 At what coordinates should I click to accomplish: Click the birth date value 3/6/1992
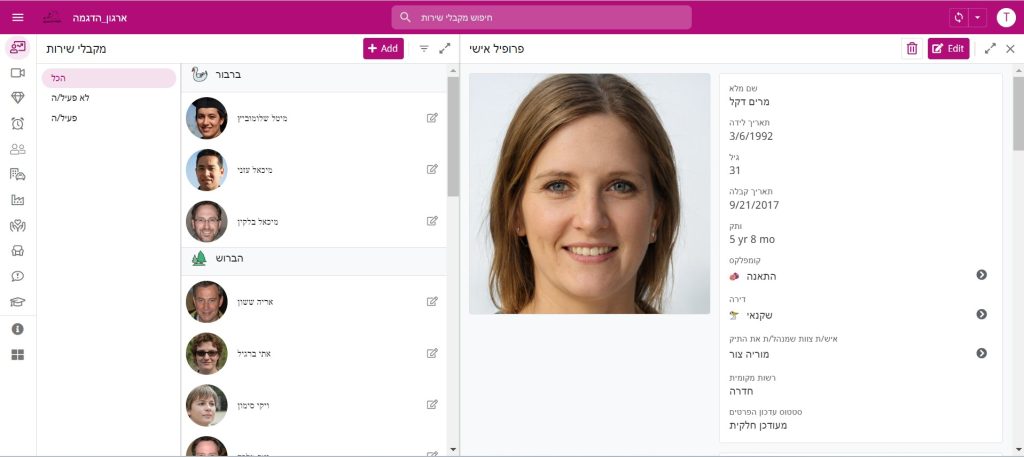pos(751,136)
